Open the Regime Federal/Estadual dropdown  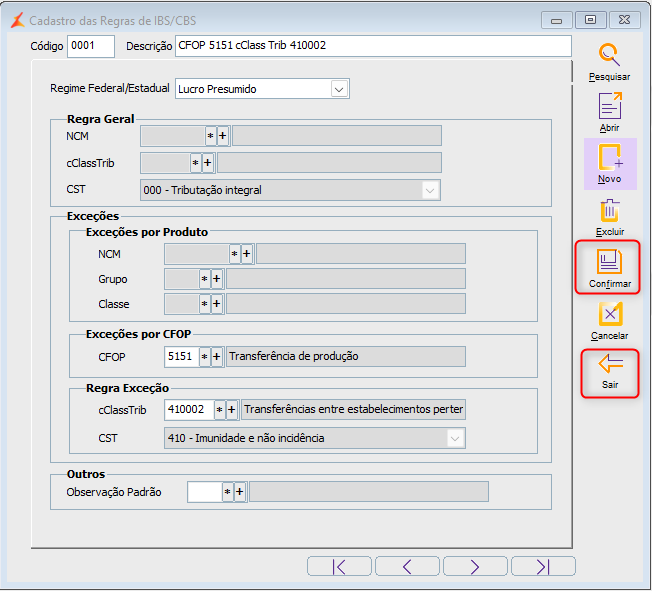339,89
